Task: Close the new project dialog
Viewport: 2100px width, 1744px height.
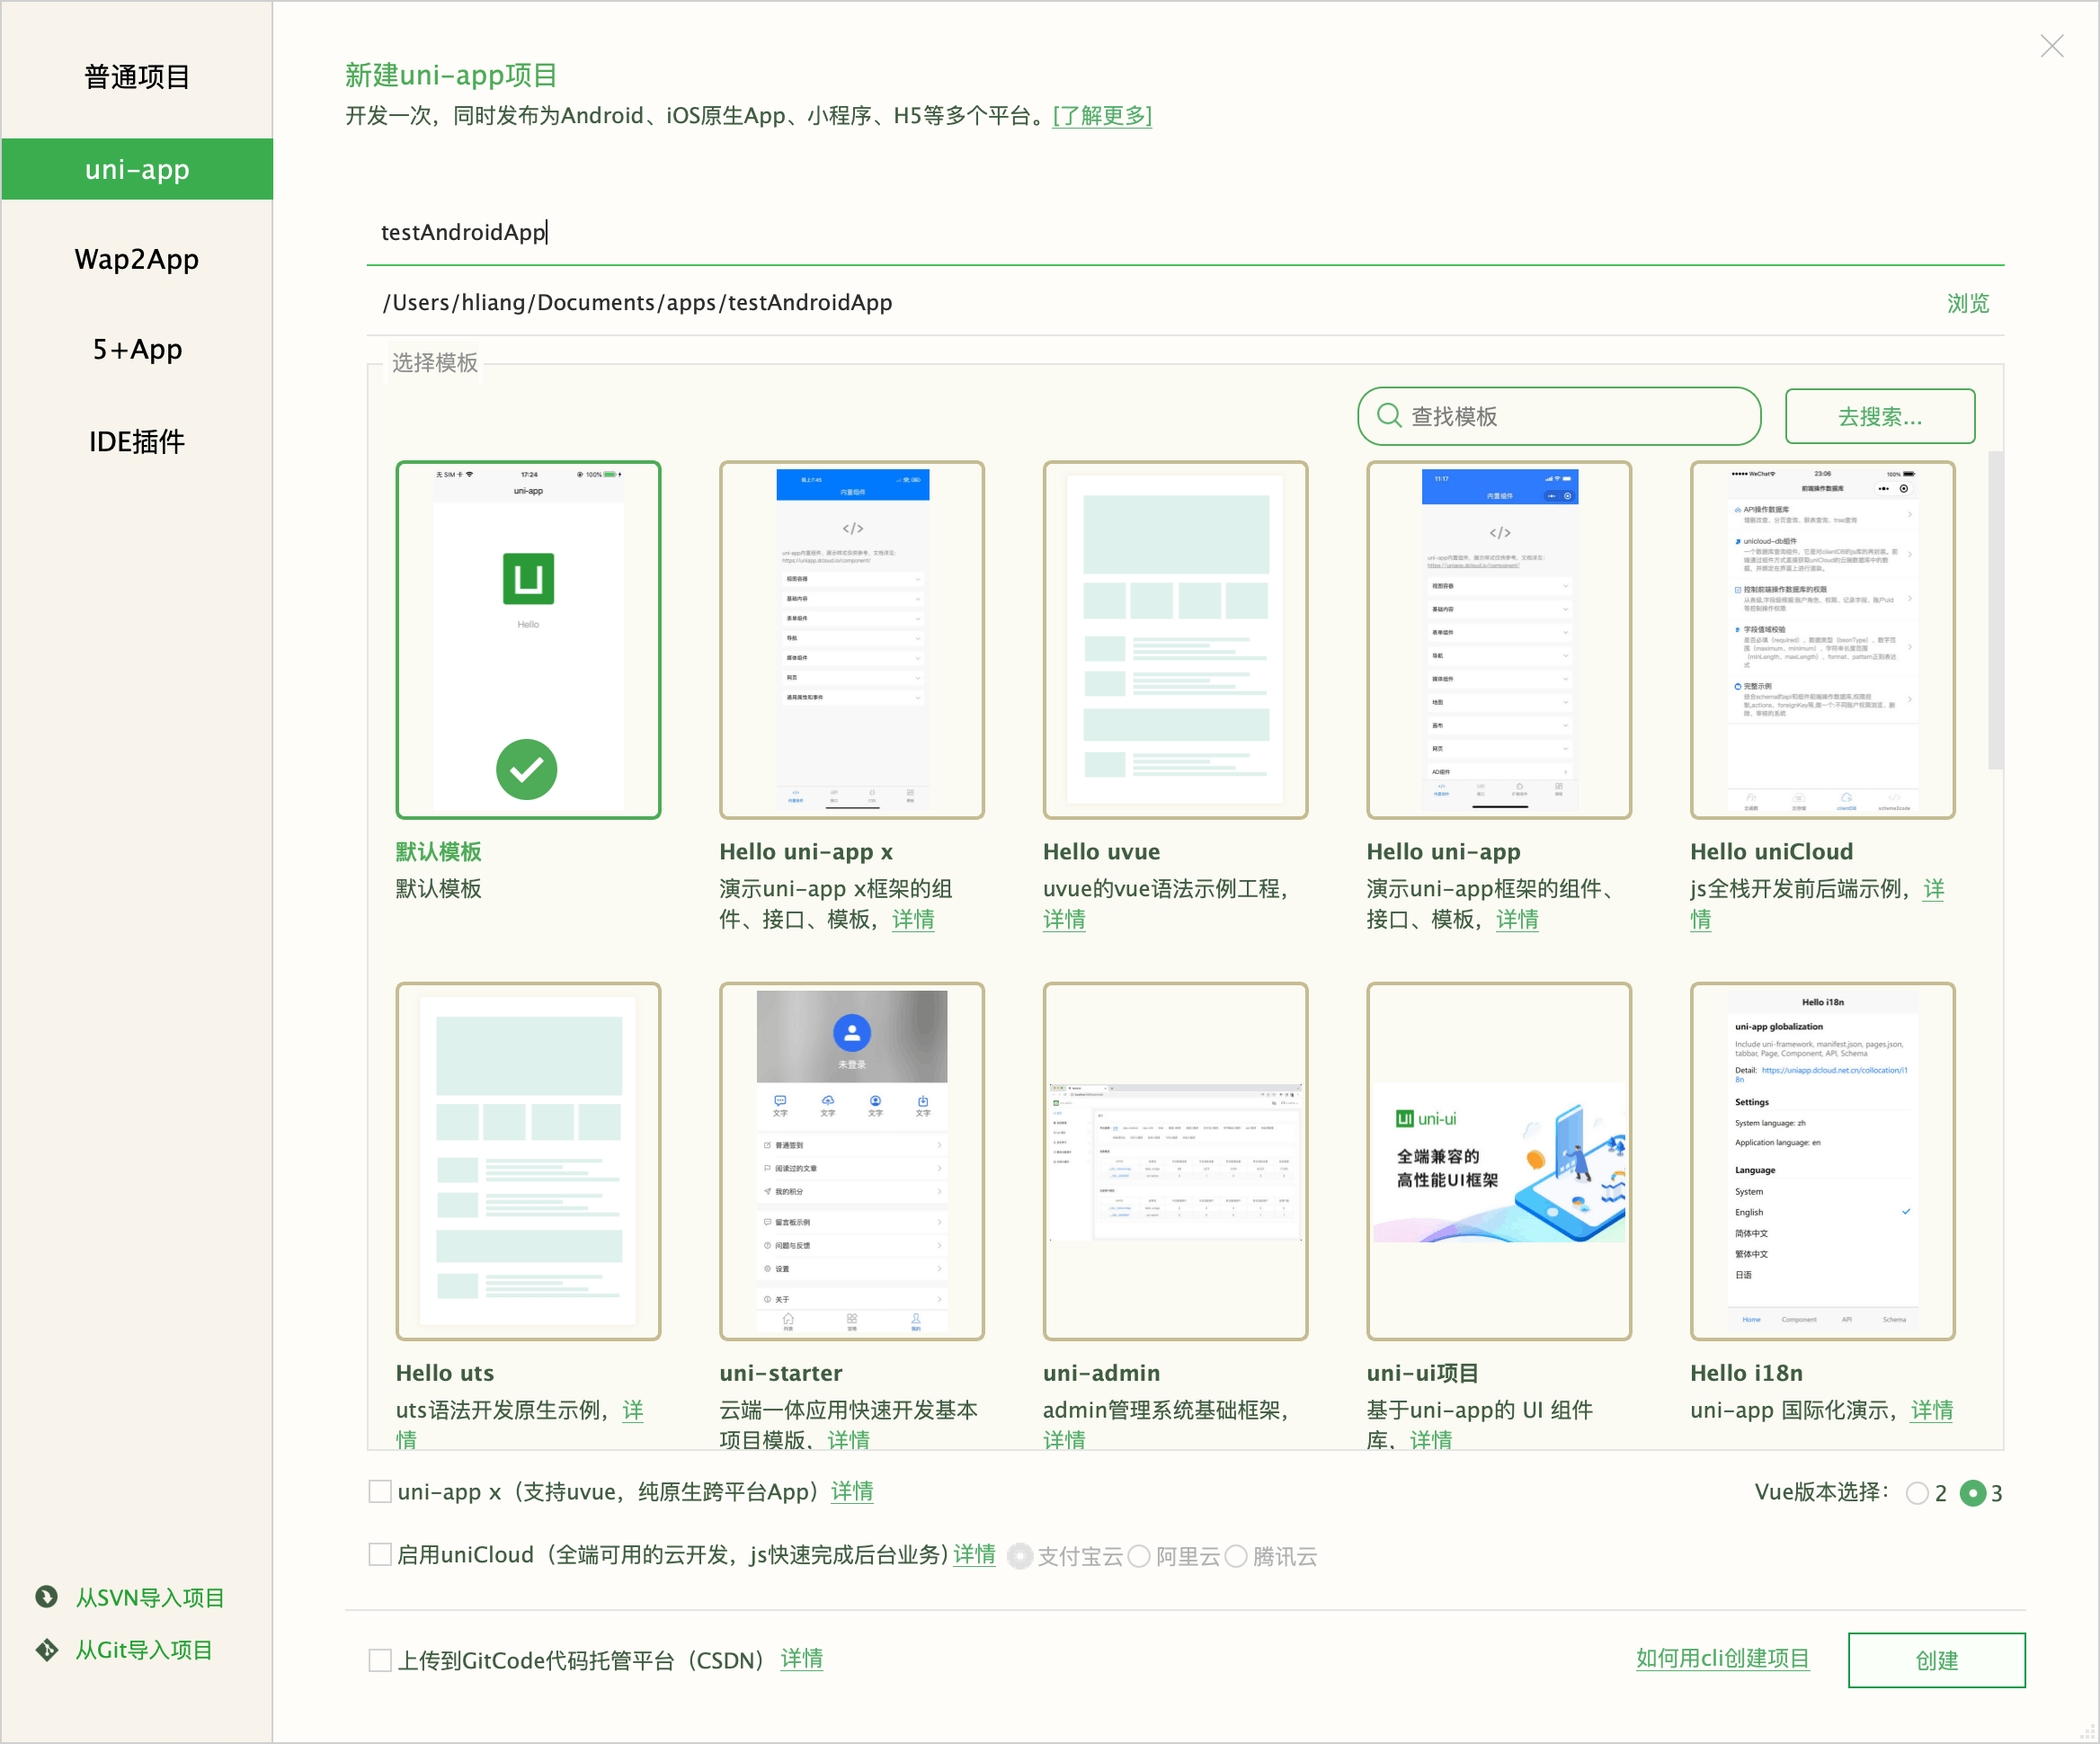Action: point(2052,46)
